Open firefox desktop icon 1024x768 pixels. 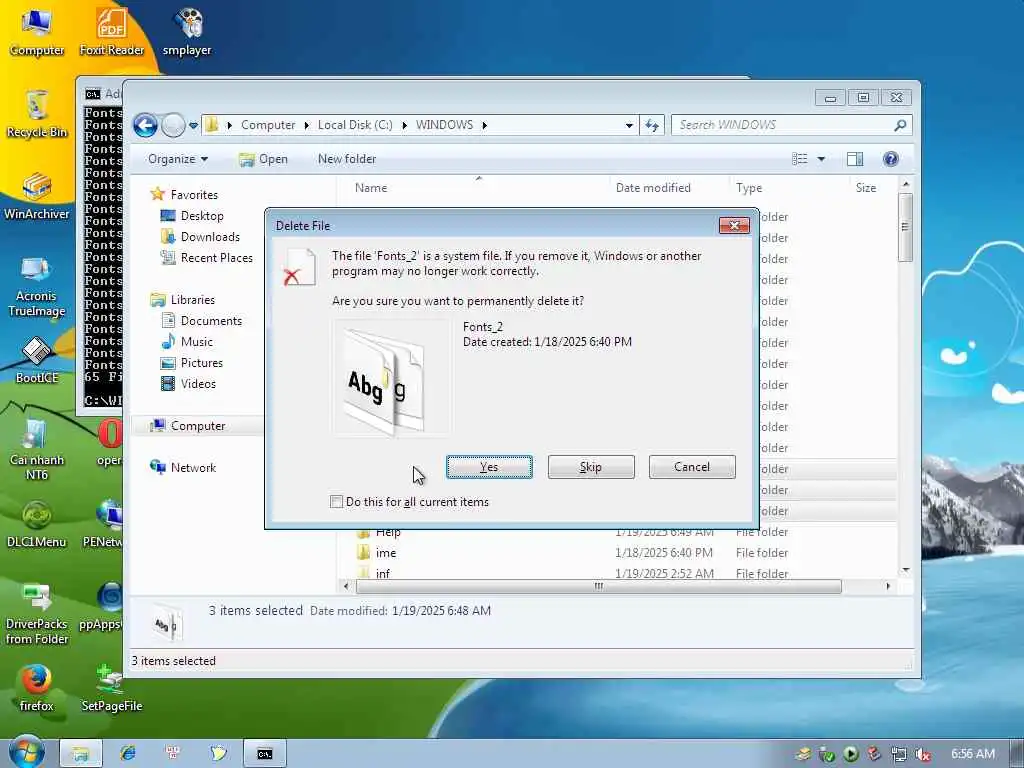point(37,688)
